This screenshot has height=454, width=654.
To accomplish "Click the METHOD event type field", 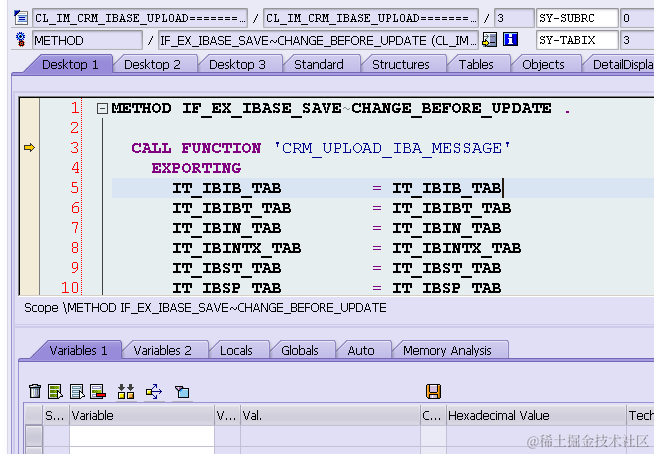I will [x=87, y=40].
